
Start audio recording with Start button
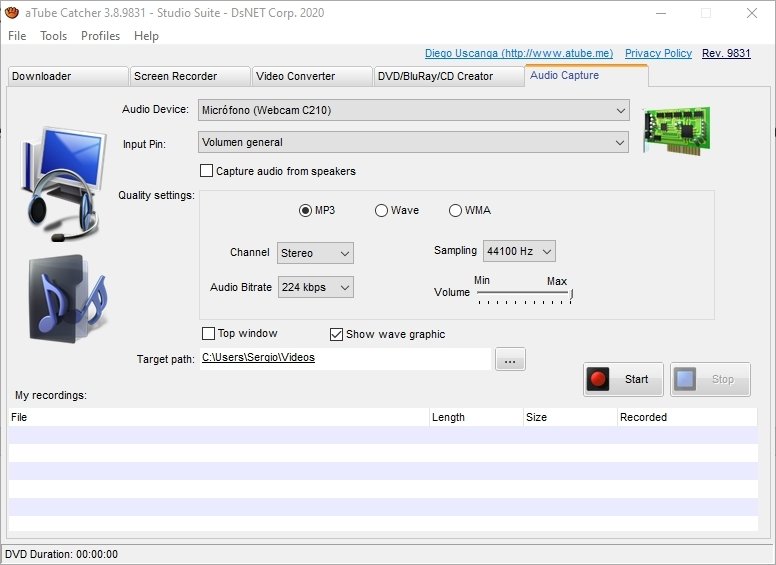(623, 379)
